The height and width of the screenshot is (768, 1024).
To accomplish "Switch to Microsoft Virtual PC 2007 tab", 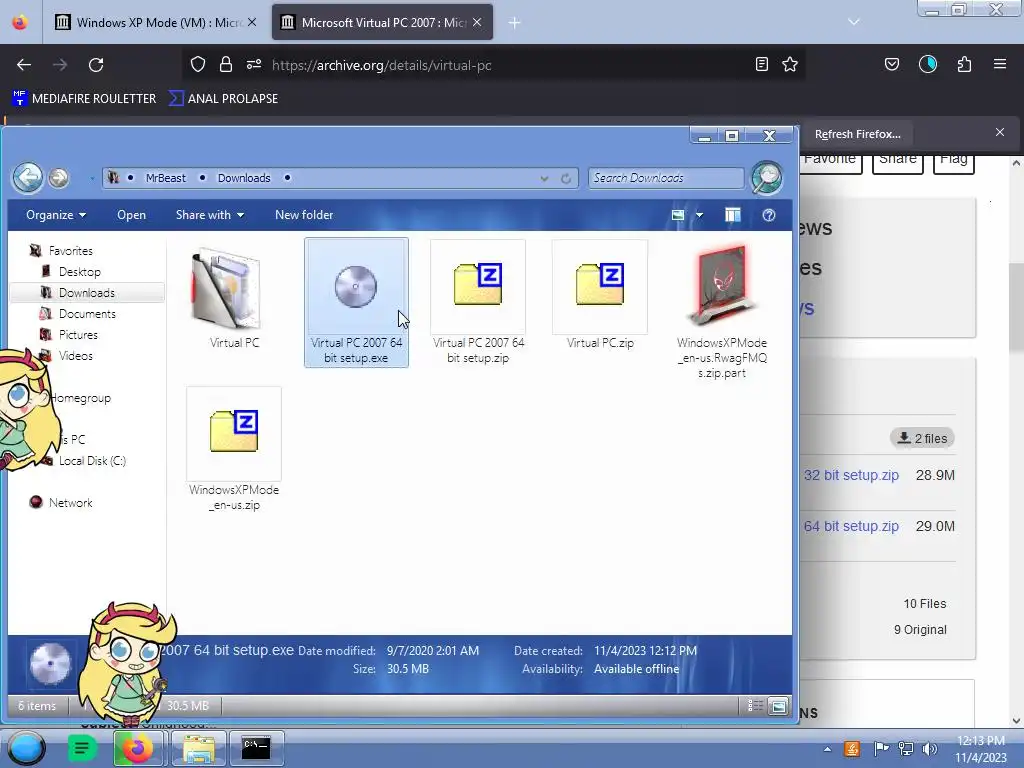I will tap(383, 23).
